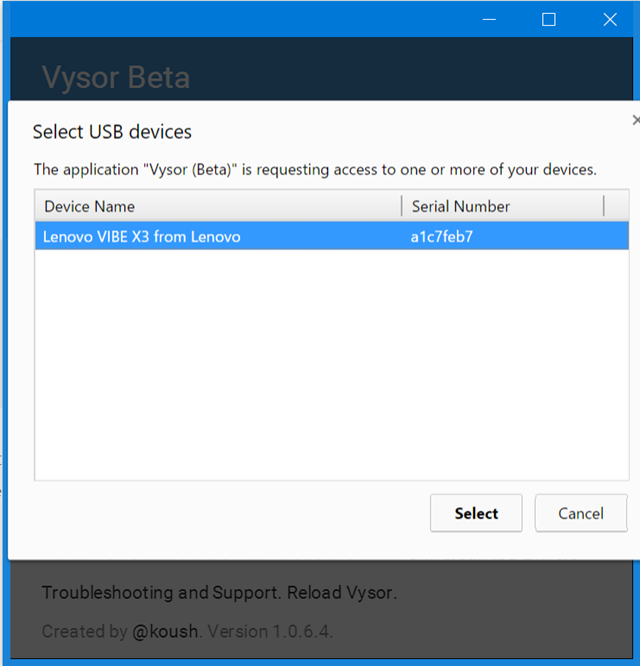The width and height of the screenshot is (640, 666).
Task: Minimize the Vysor window
Action: tap(489, 20)
